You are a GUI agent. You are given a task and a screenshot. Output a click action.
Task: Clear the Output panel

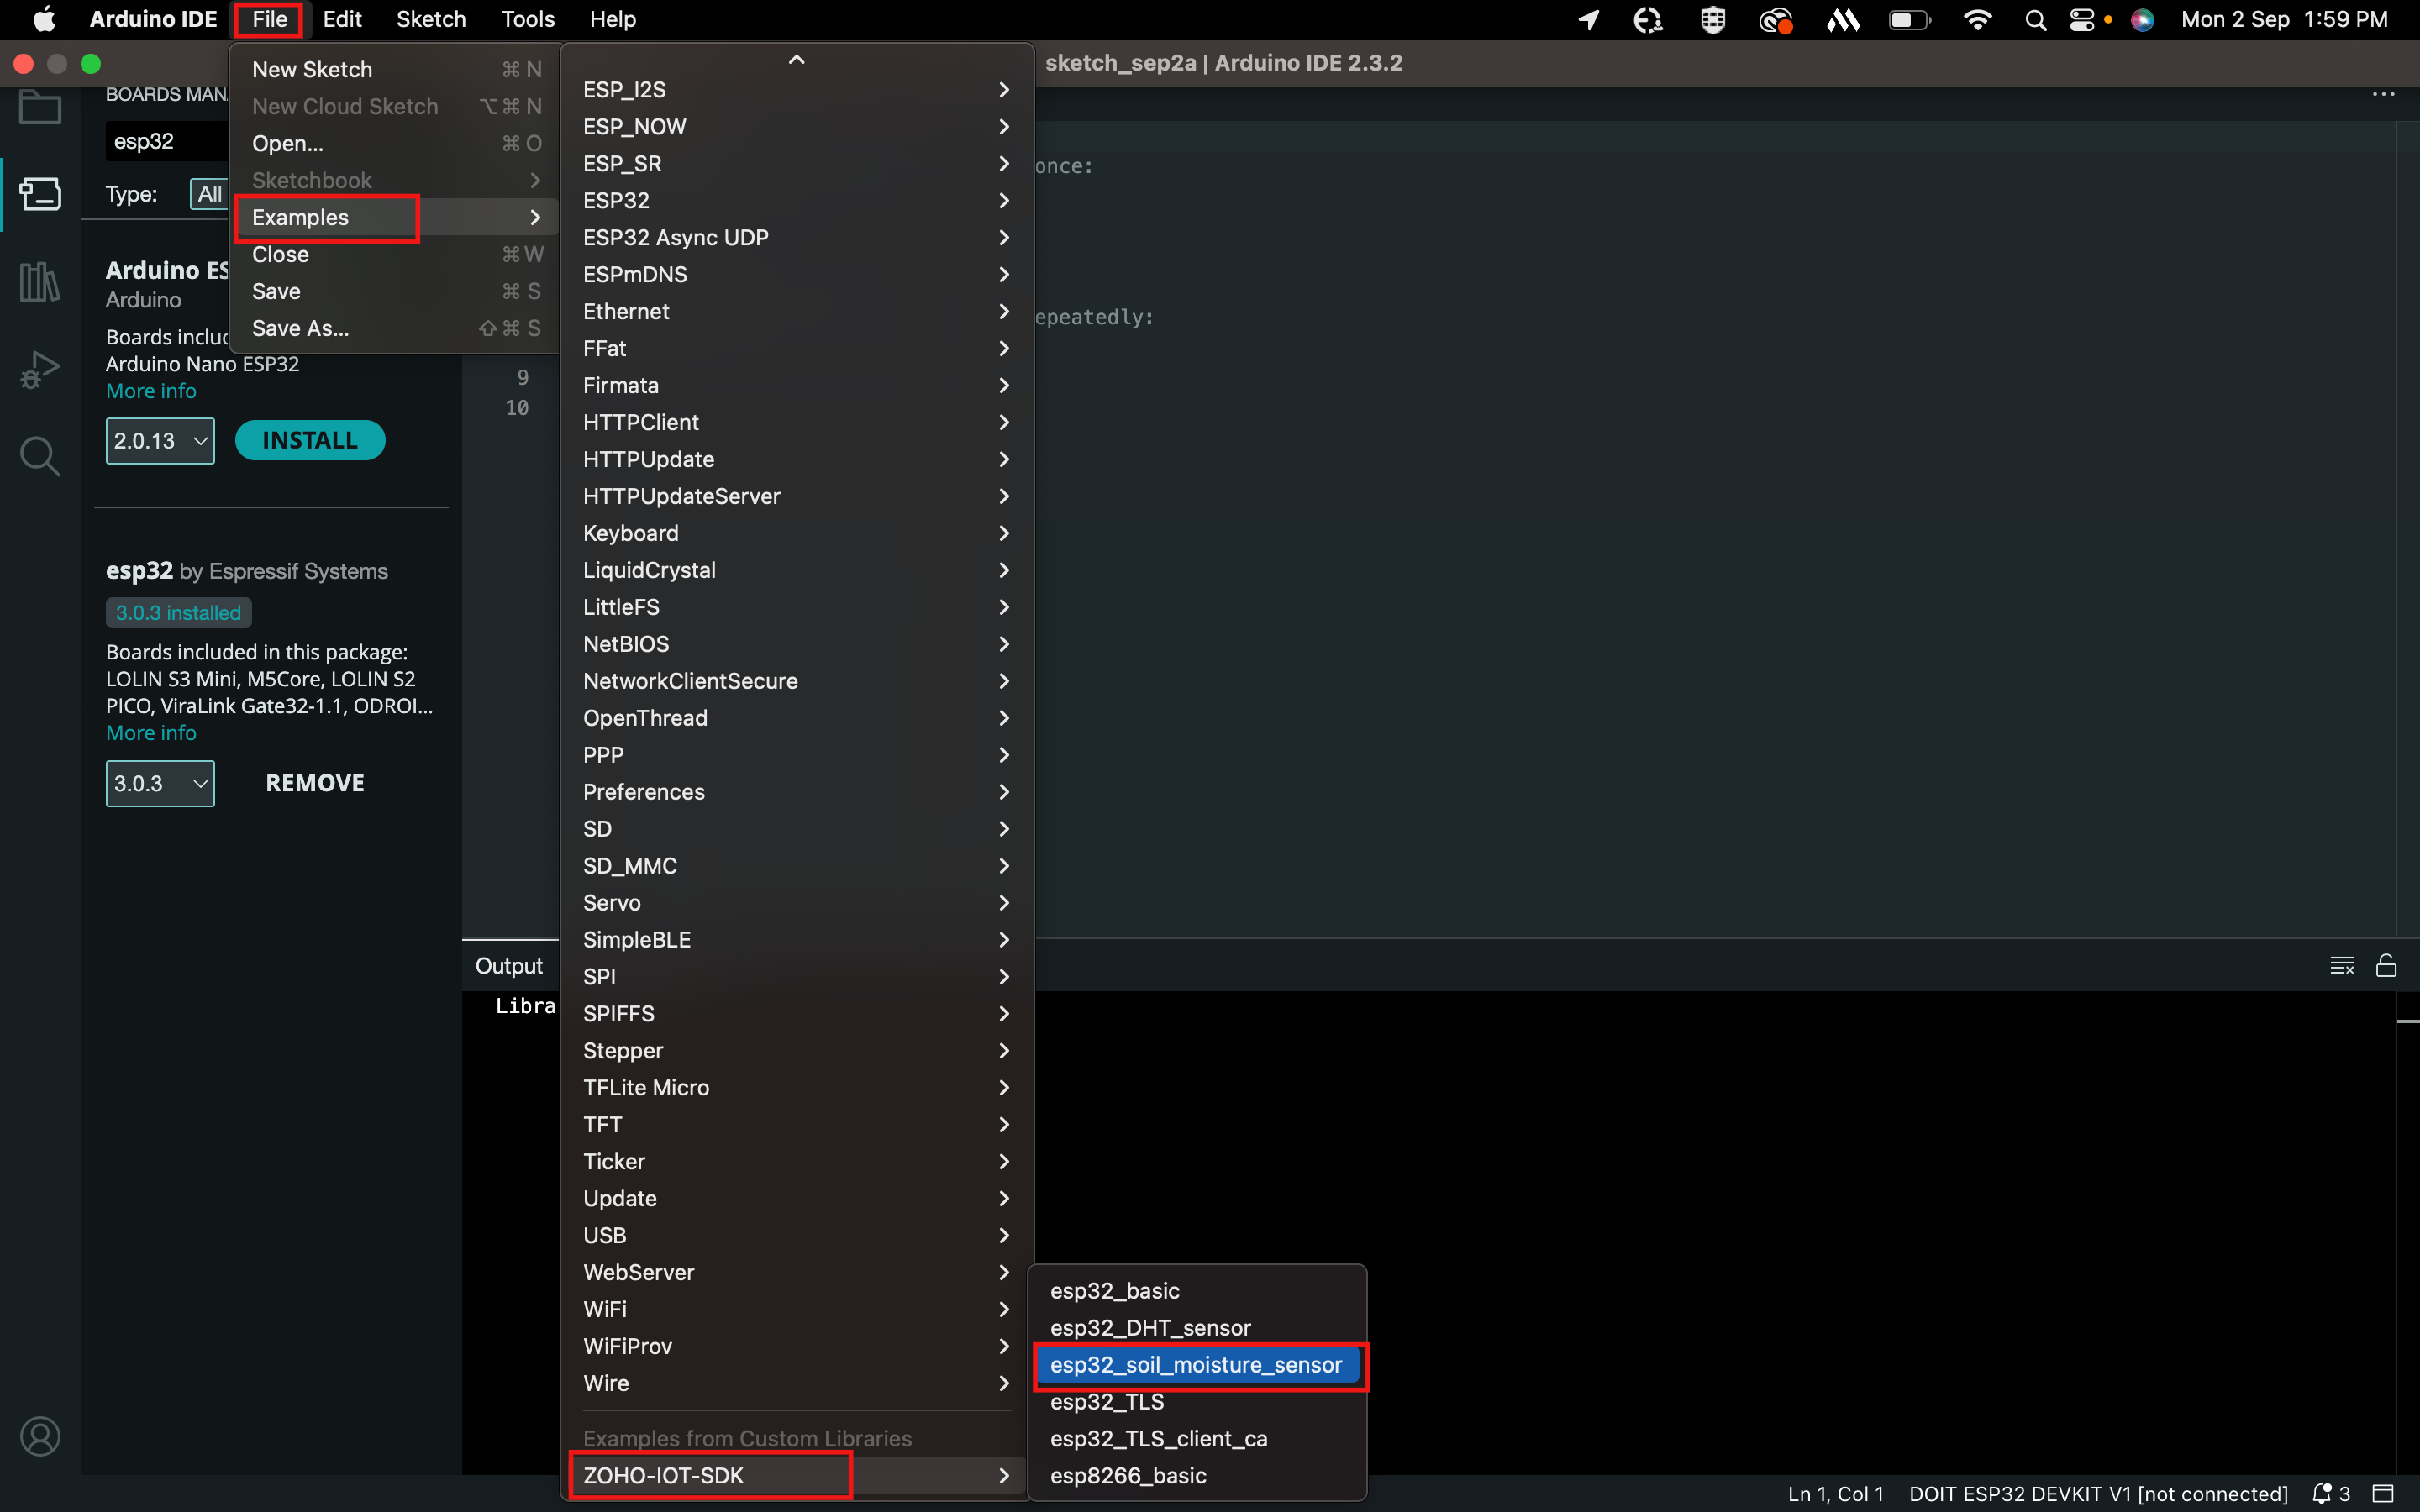tap(2342, 965)
